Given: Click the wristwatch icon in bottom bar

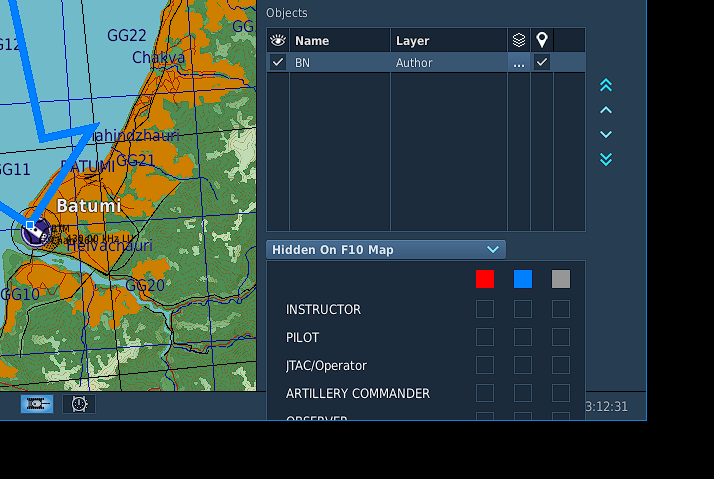Looking at the screenshot, I should tap(79, 404).
